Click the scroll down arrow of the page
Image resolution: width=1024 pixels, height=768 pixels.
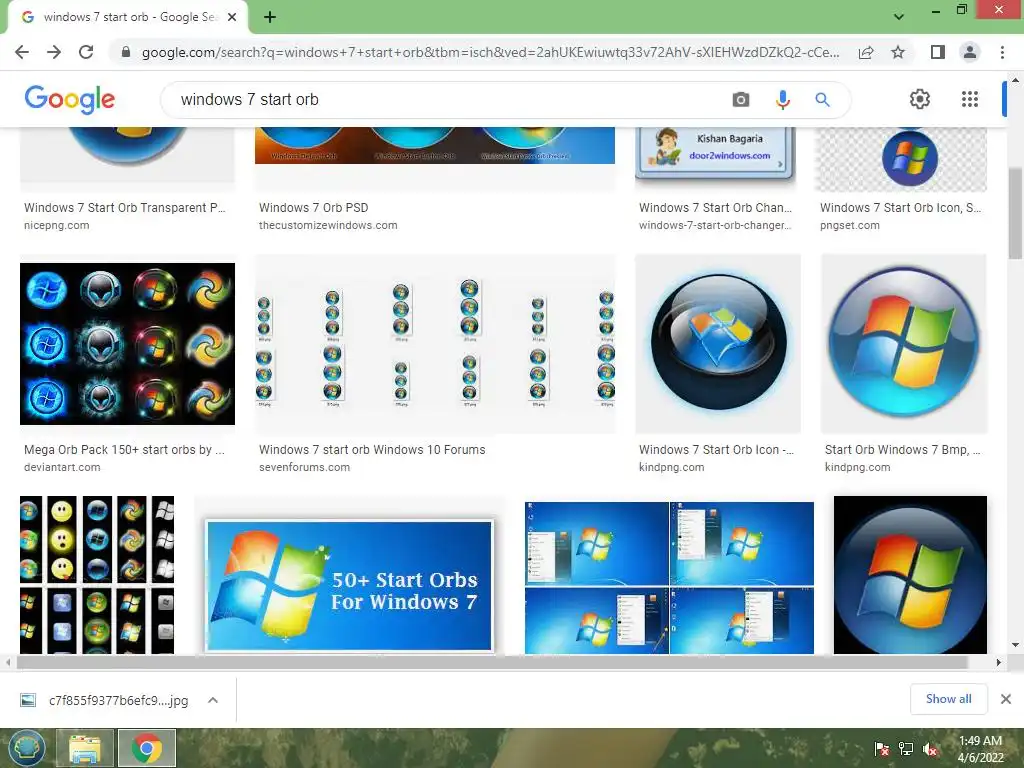click(x=1015, y=645)
